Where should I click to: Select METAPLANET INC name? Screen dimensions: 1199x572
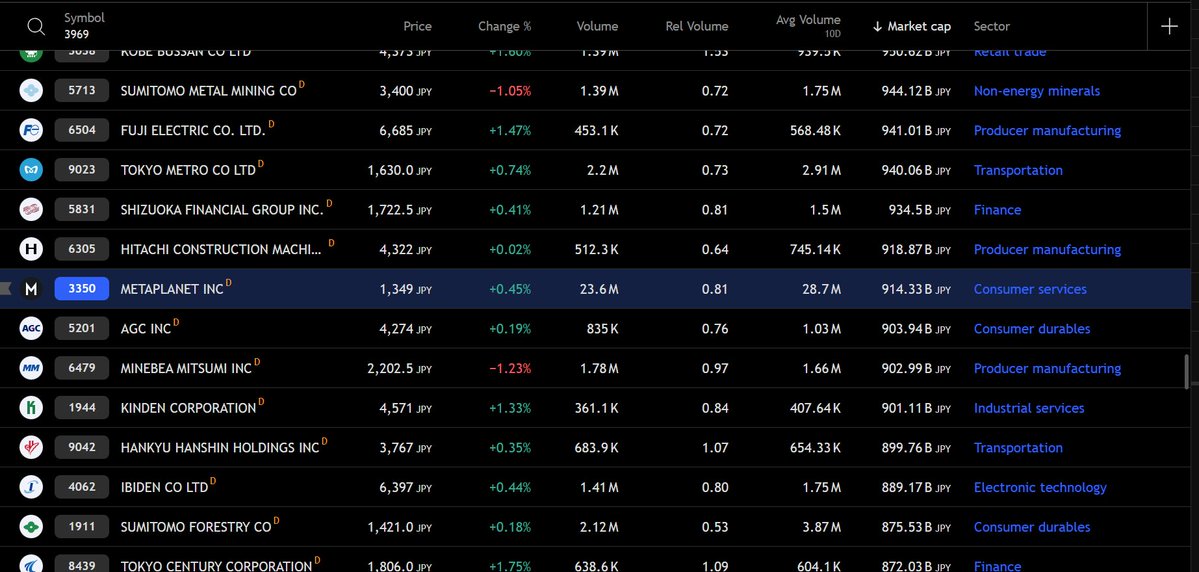tap(172, 289)
